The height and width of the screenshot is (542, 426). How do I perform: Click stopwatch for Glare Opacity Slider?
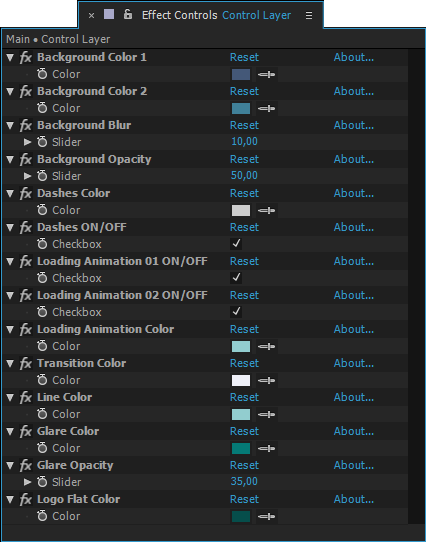(42, 482)
